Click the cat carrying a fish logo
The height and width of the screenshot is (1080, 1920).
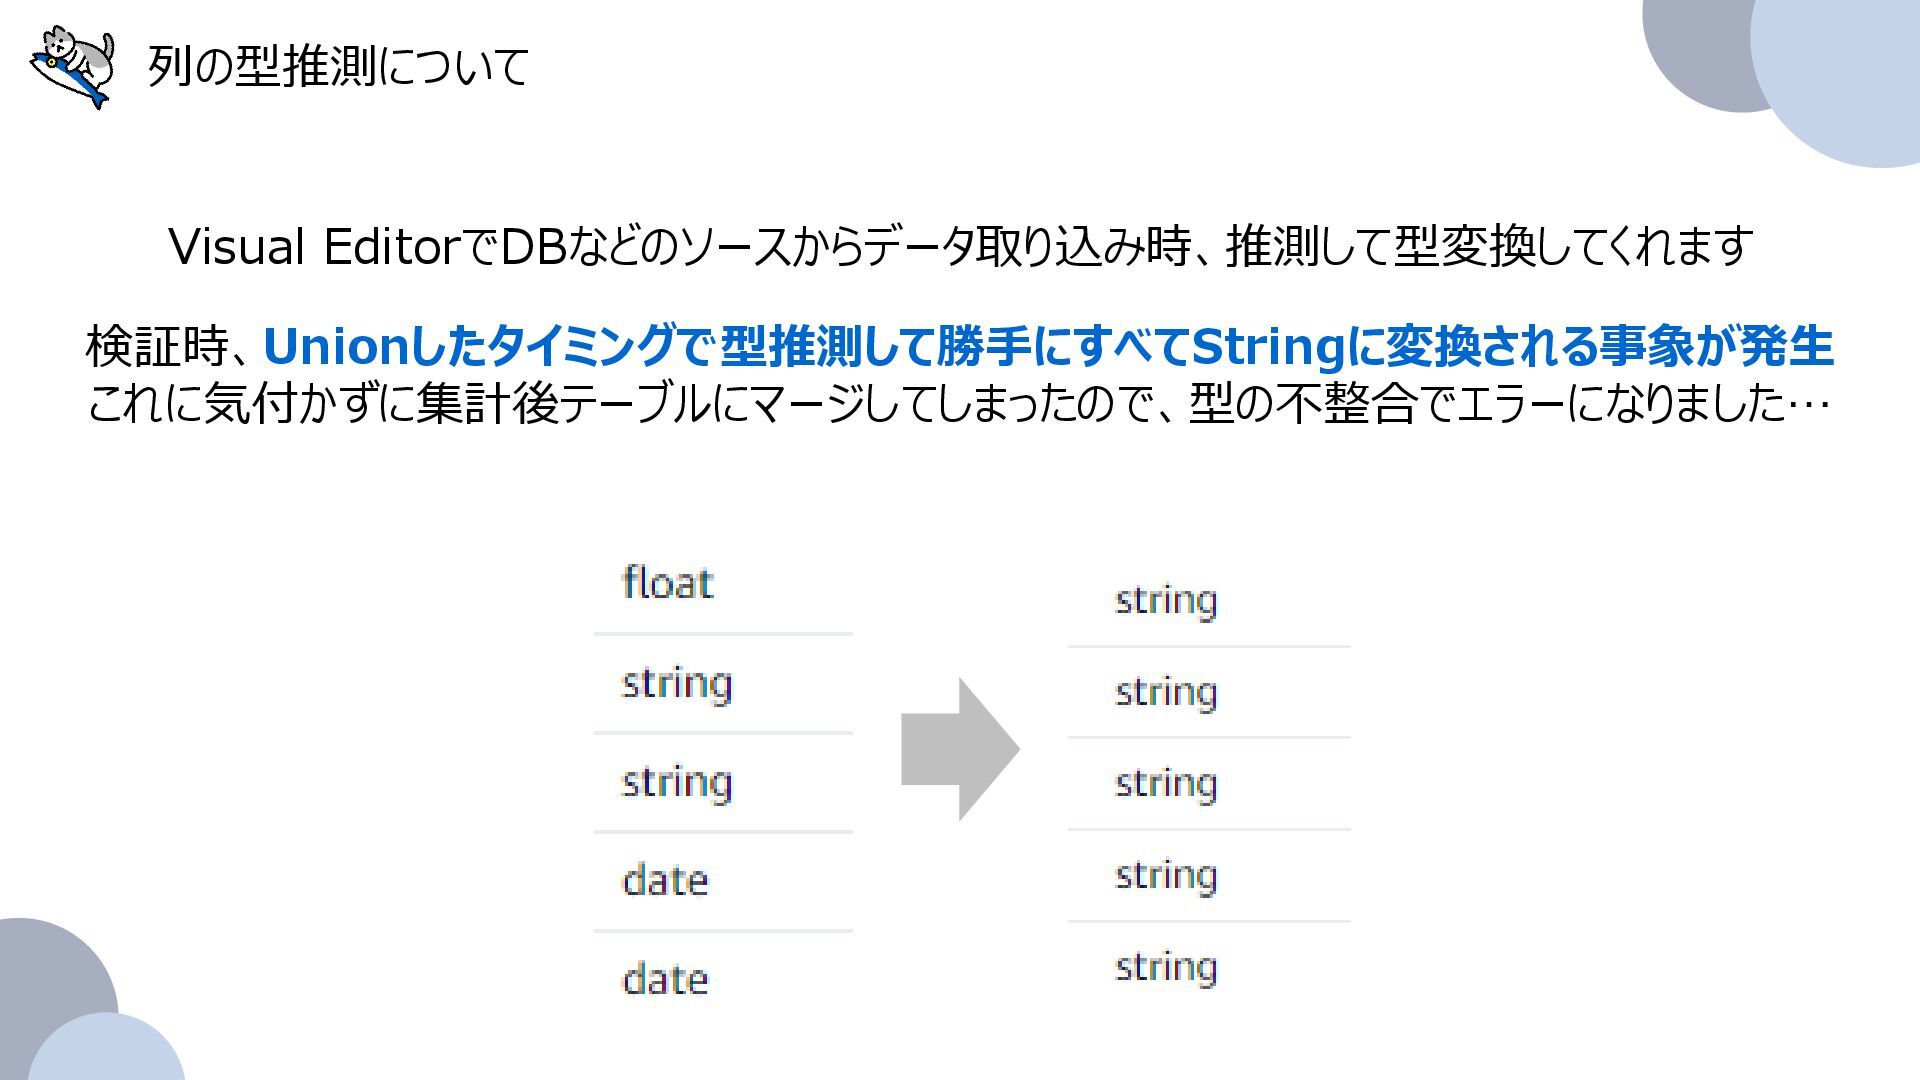(x=72, y=66)
